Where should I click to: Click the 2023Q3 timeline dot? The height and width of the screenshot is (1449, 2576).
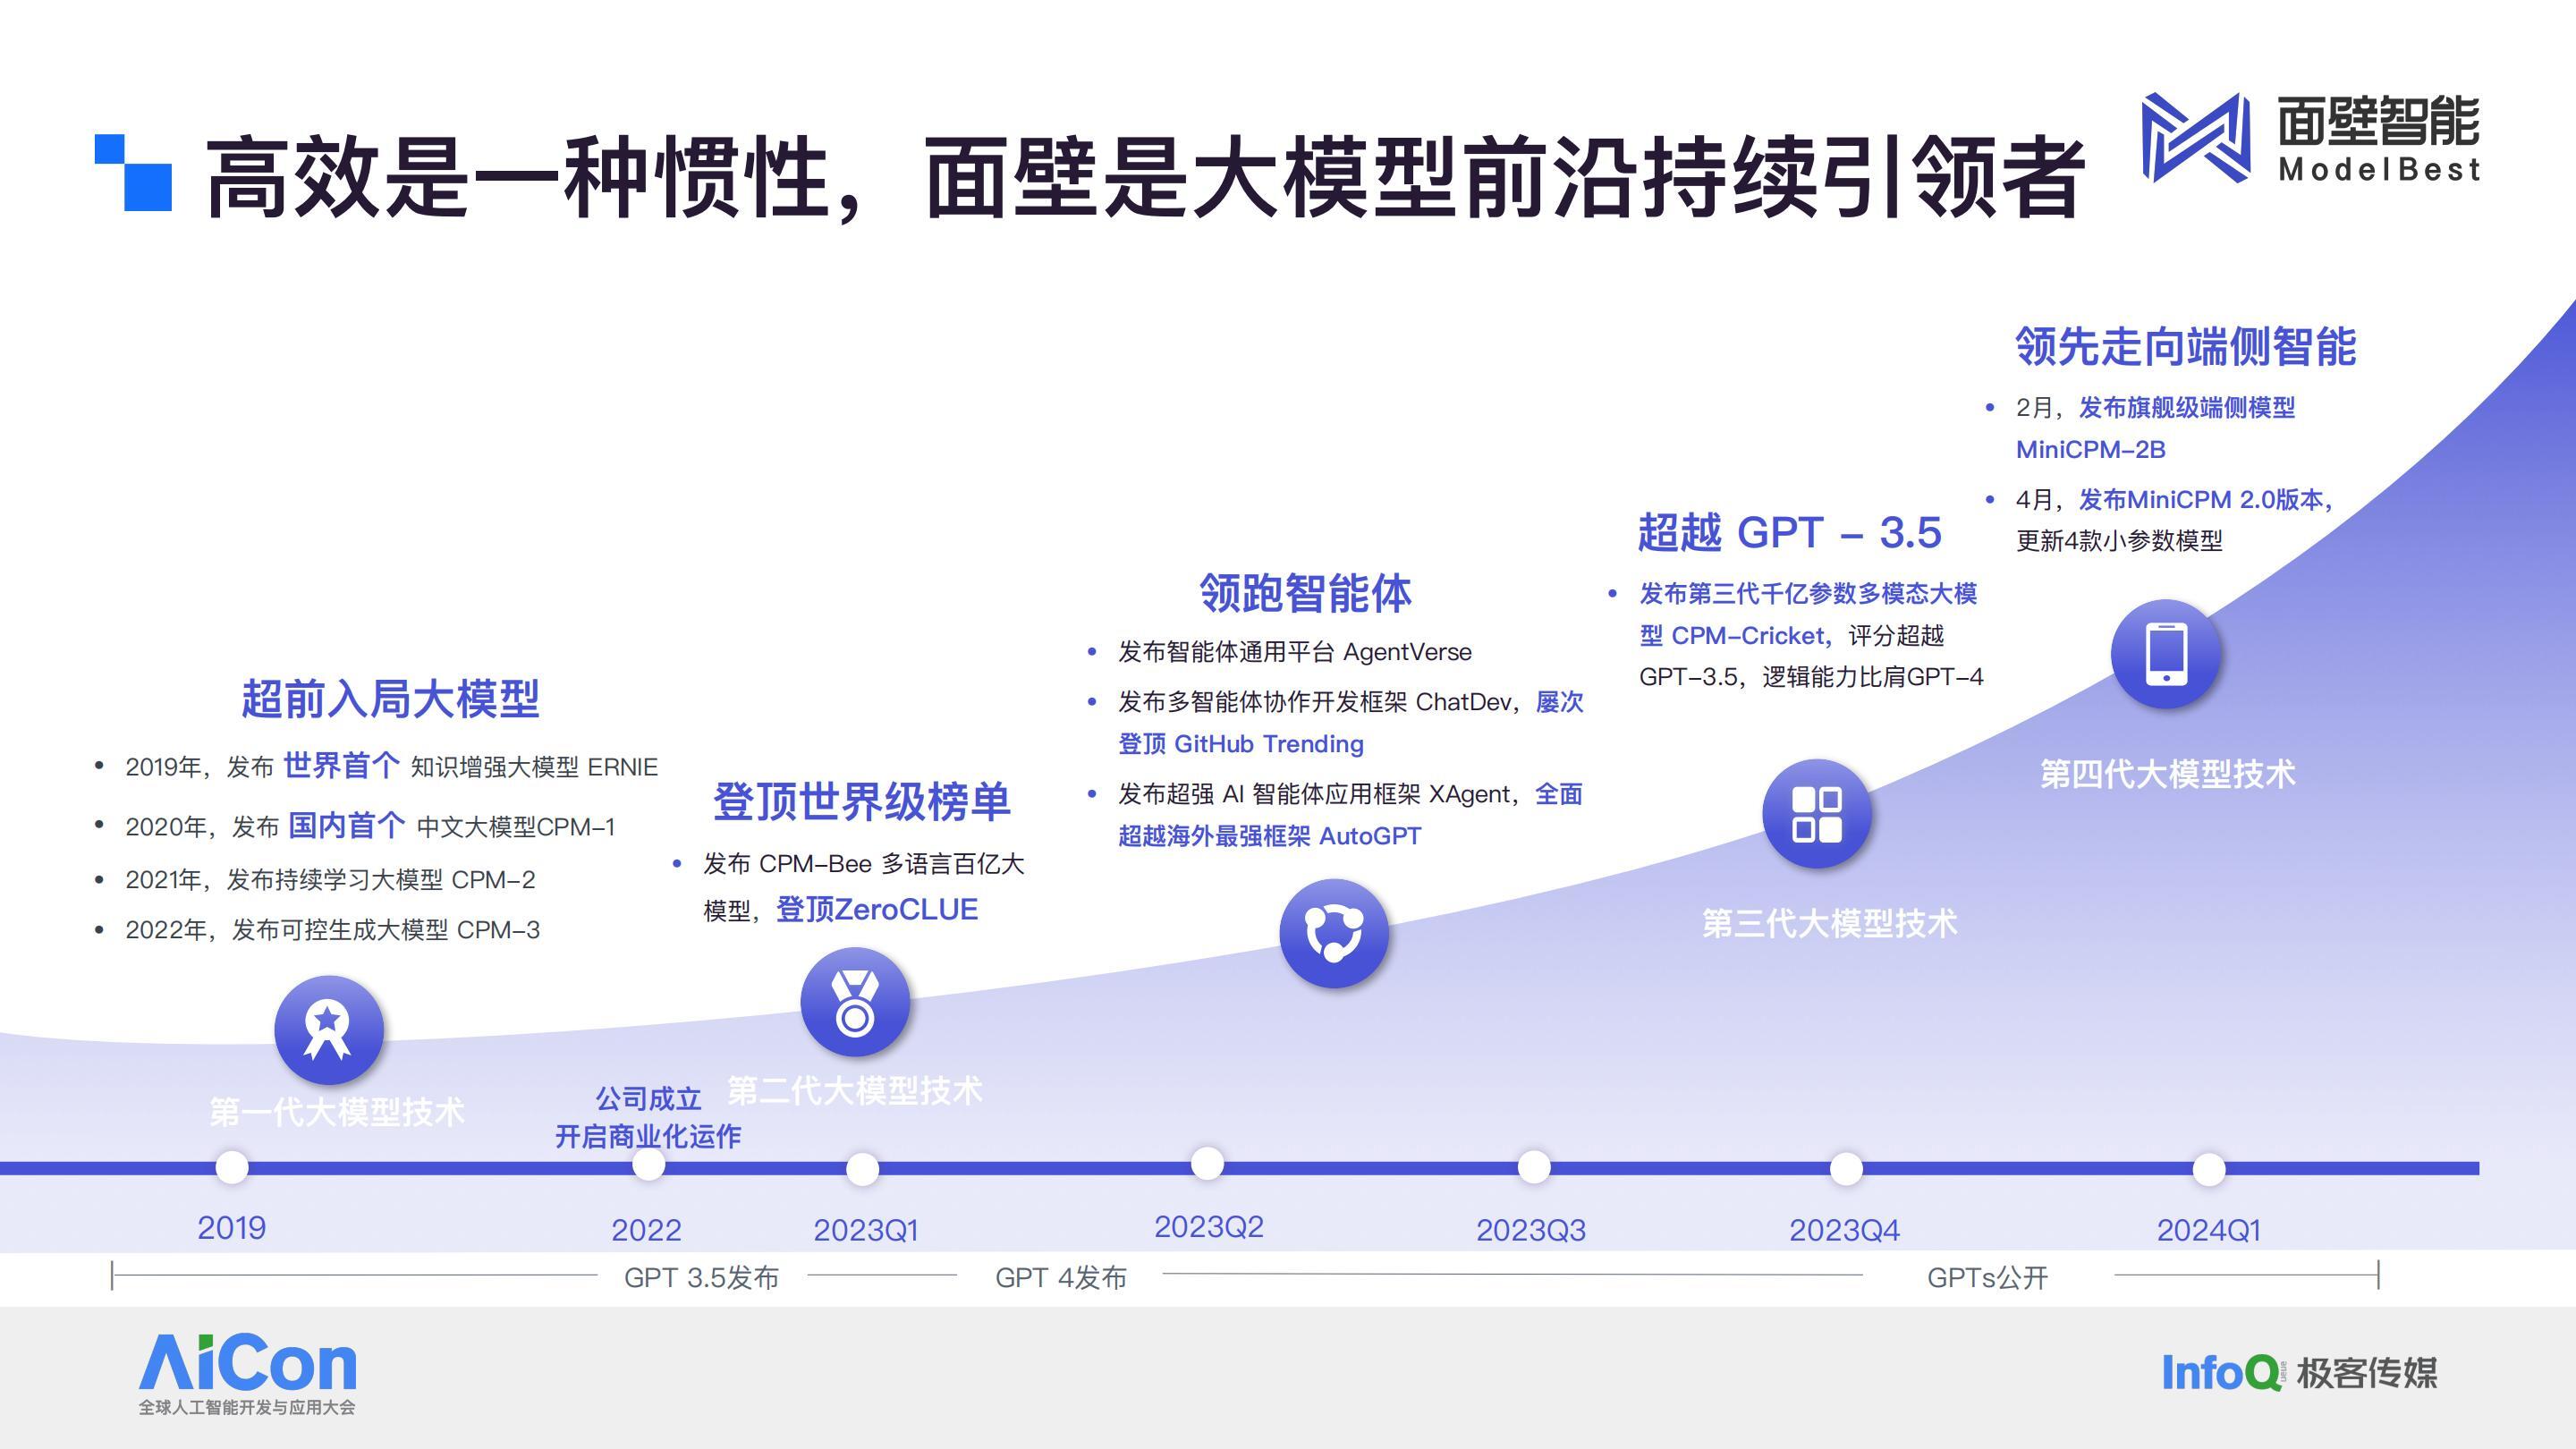pyautogui.click(x=1534, y=1166)
